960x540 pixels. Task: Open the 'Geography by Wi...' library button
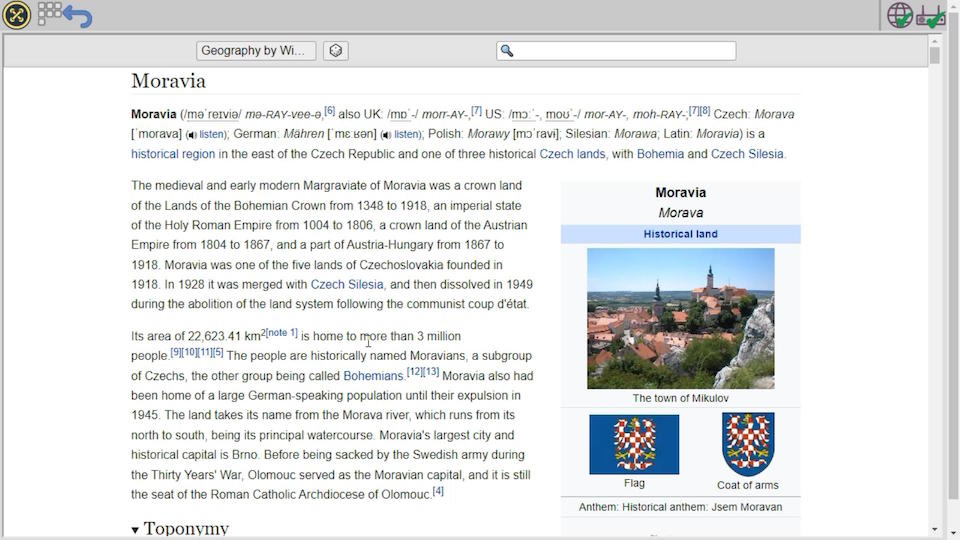click(x=256, y=51)
